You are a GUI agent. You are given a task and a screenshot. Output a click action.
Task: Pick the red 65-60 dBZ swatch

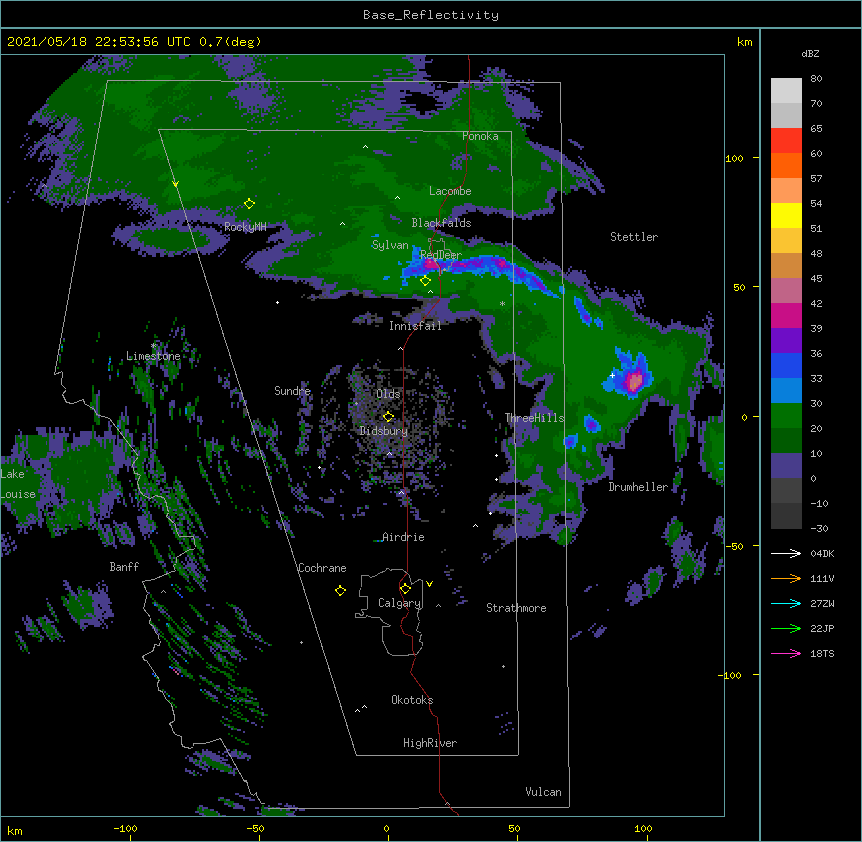[x=786, y=141]
